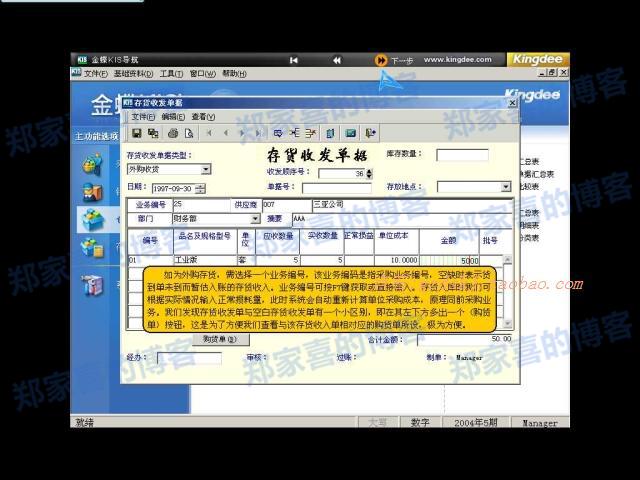Open dialog's 文件(F) menu
Screen dimensions: 640x480
click(x=143, y=117)
